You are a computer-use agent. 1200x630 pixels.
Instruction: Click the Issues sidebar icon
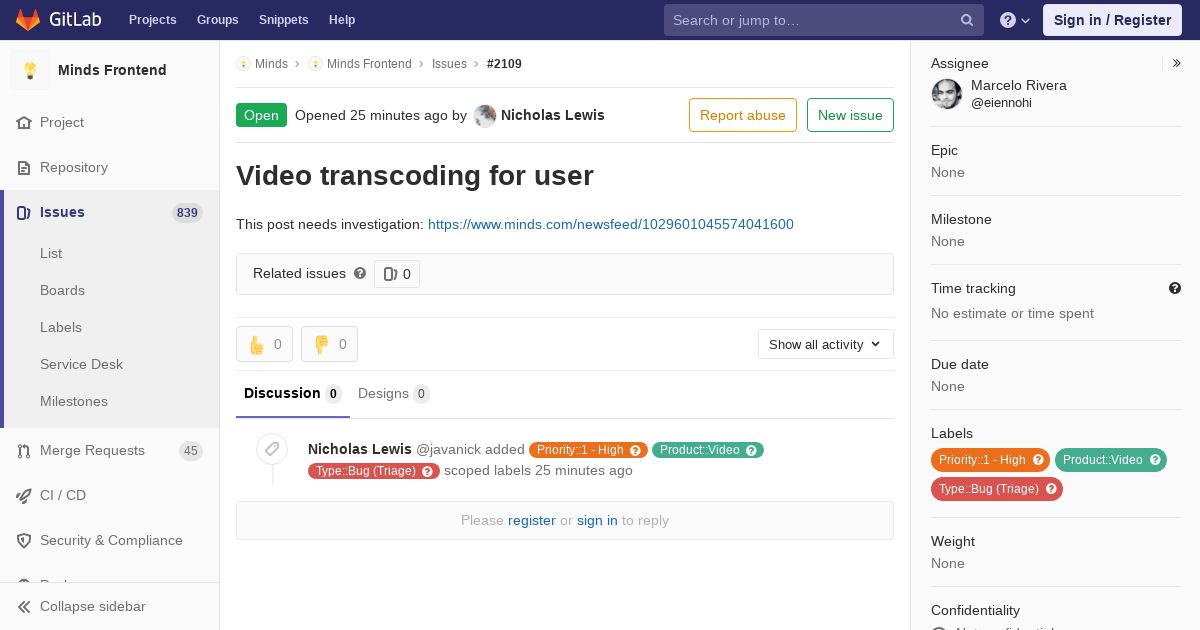point(24,212)
